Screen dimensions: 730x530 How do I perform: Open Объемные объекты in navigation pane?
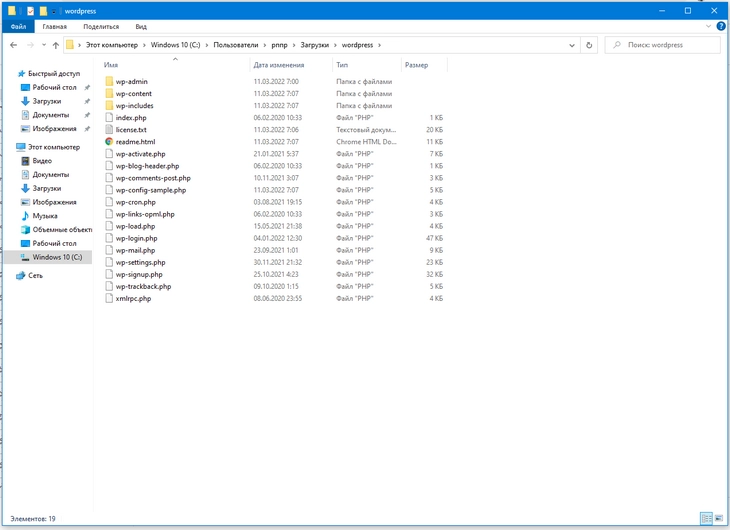coord(62,230)
